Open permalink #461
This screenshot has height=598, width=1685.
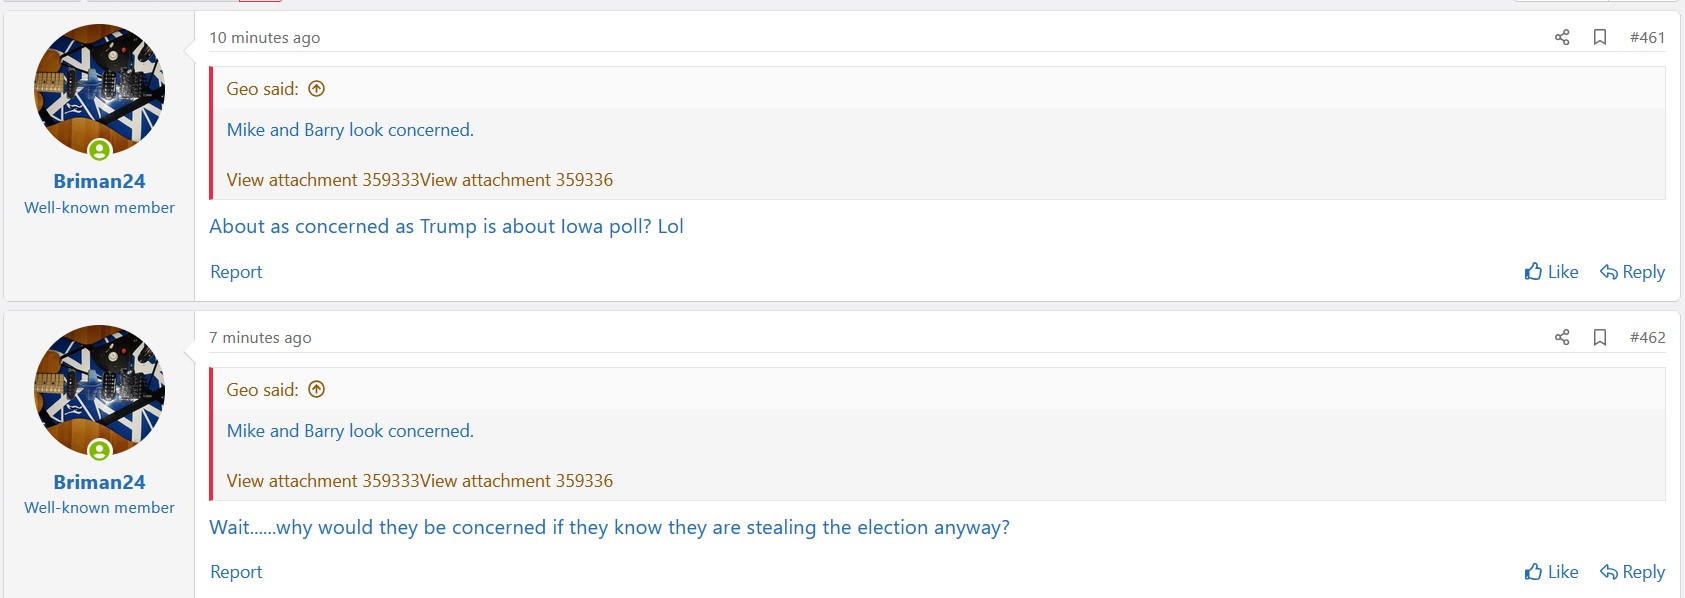(1647, 37)
